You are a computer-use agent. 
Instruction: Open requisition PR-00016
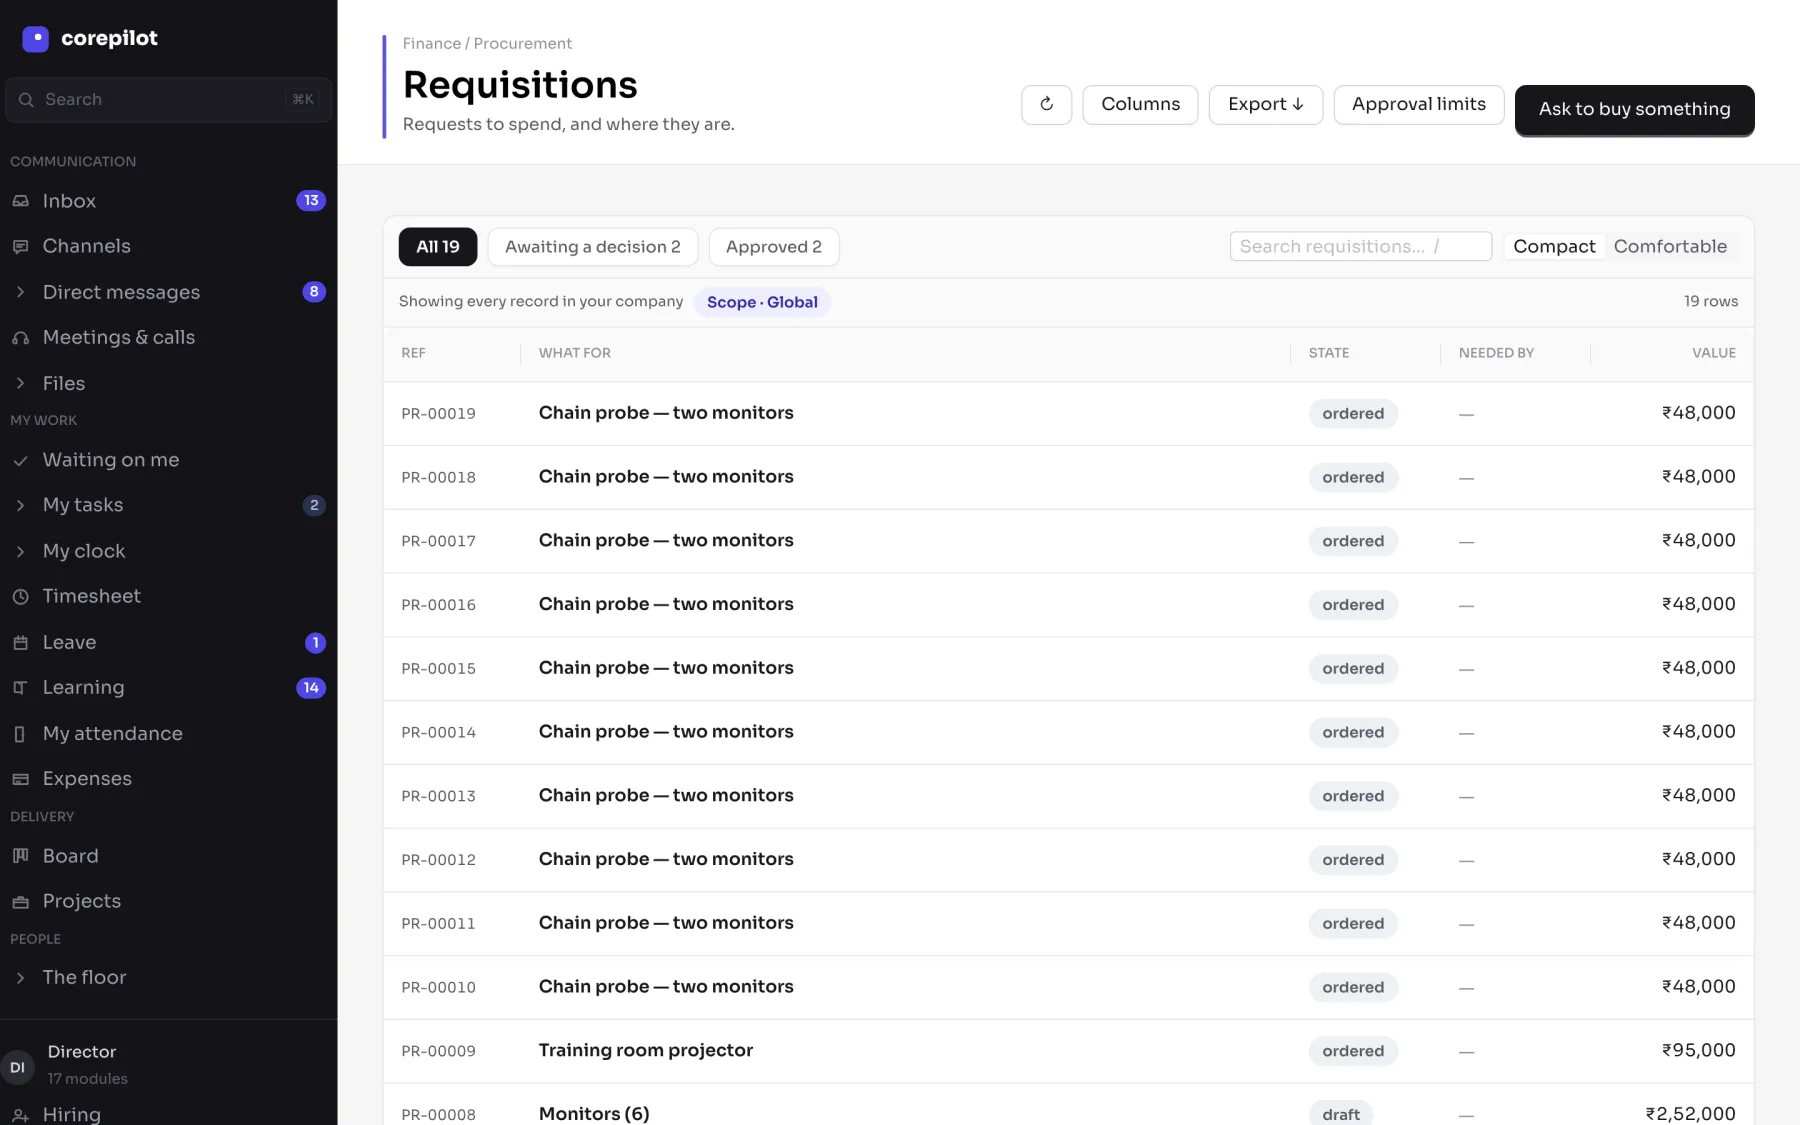point(1068,605)
